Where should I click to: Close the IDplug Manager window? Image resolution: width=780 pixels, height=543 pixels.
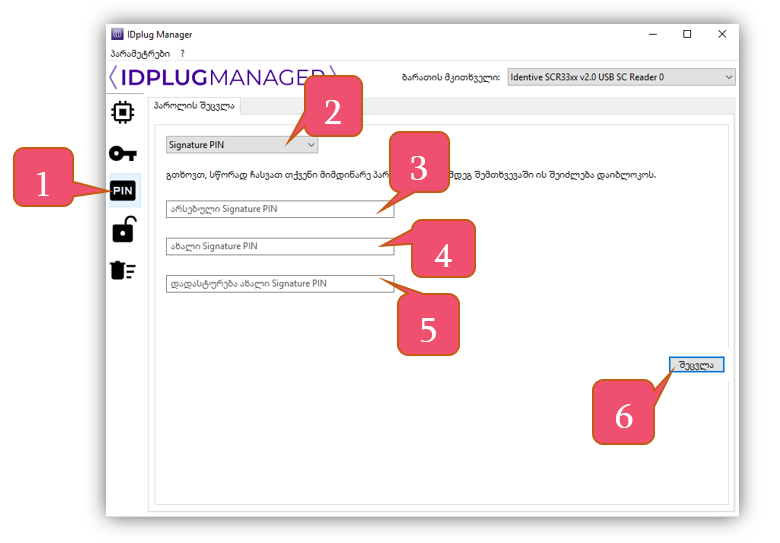pos(722,34)
